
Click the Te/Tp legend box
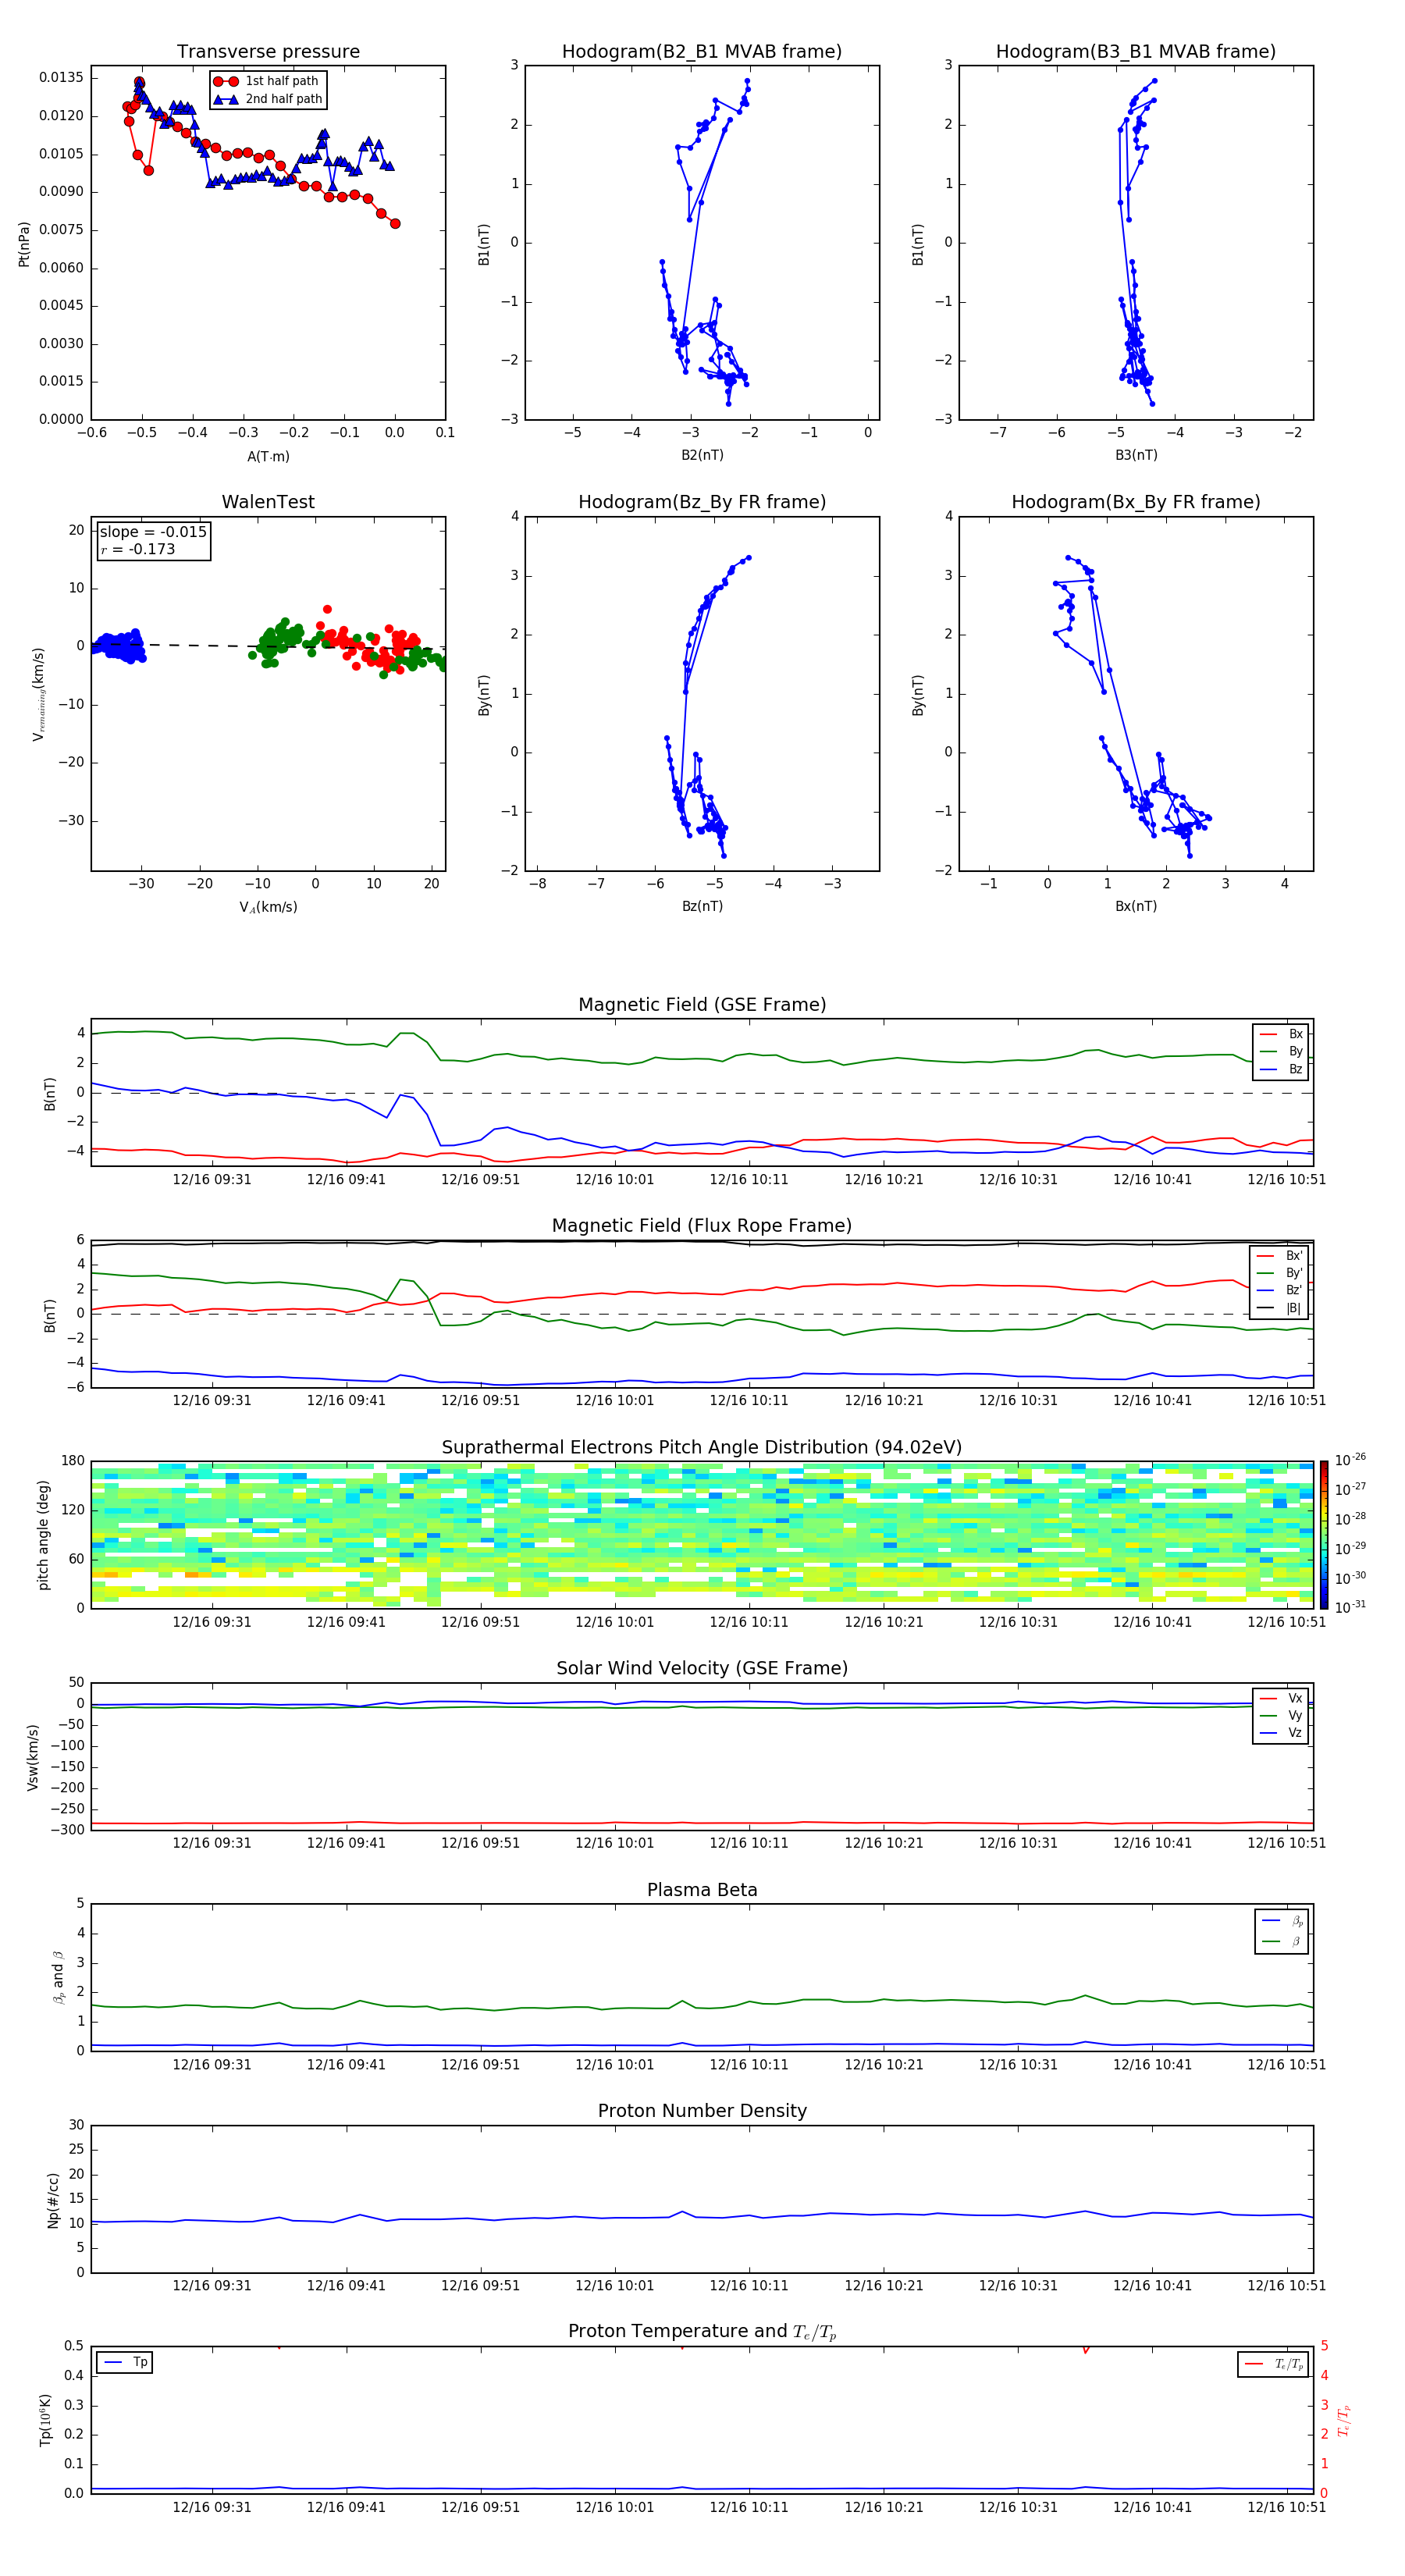(1273, 2365)
